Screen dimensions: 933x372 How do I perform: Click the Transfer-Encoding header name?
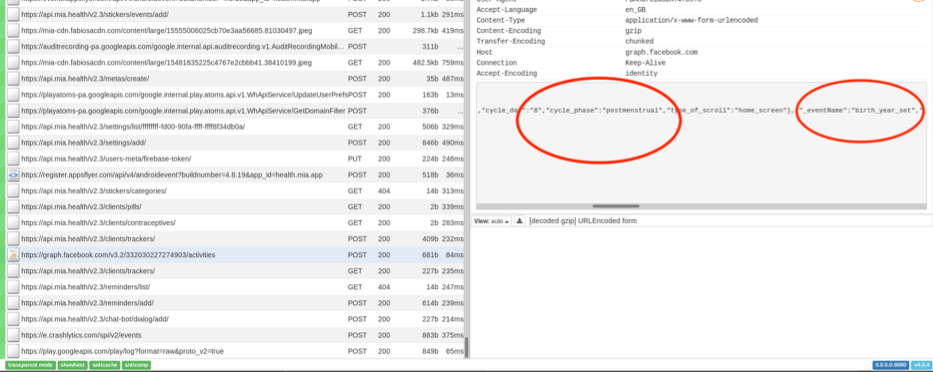[511, 42]
